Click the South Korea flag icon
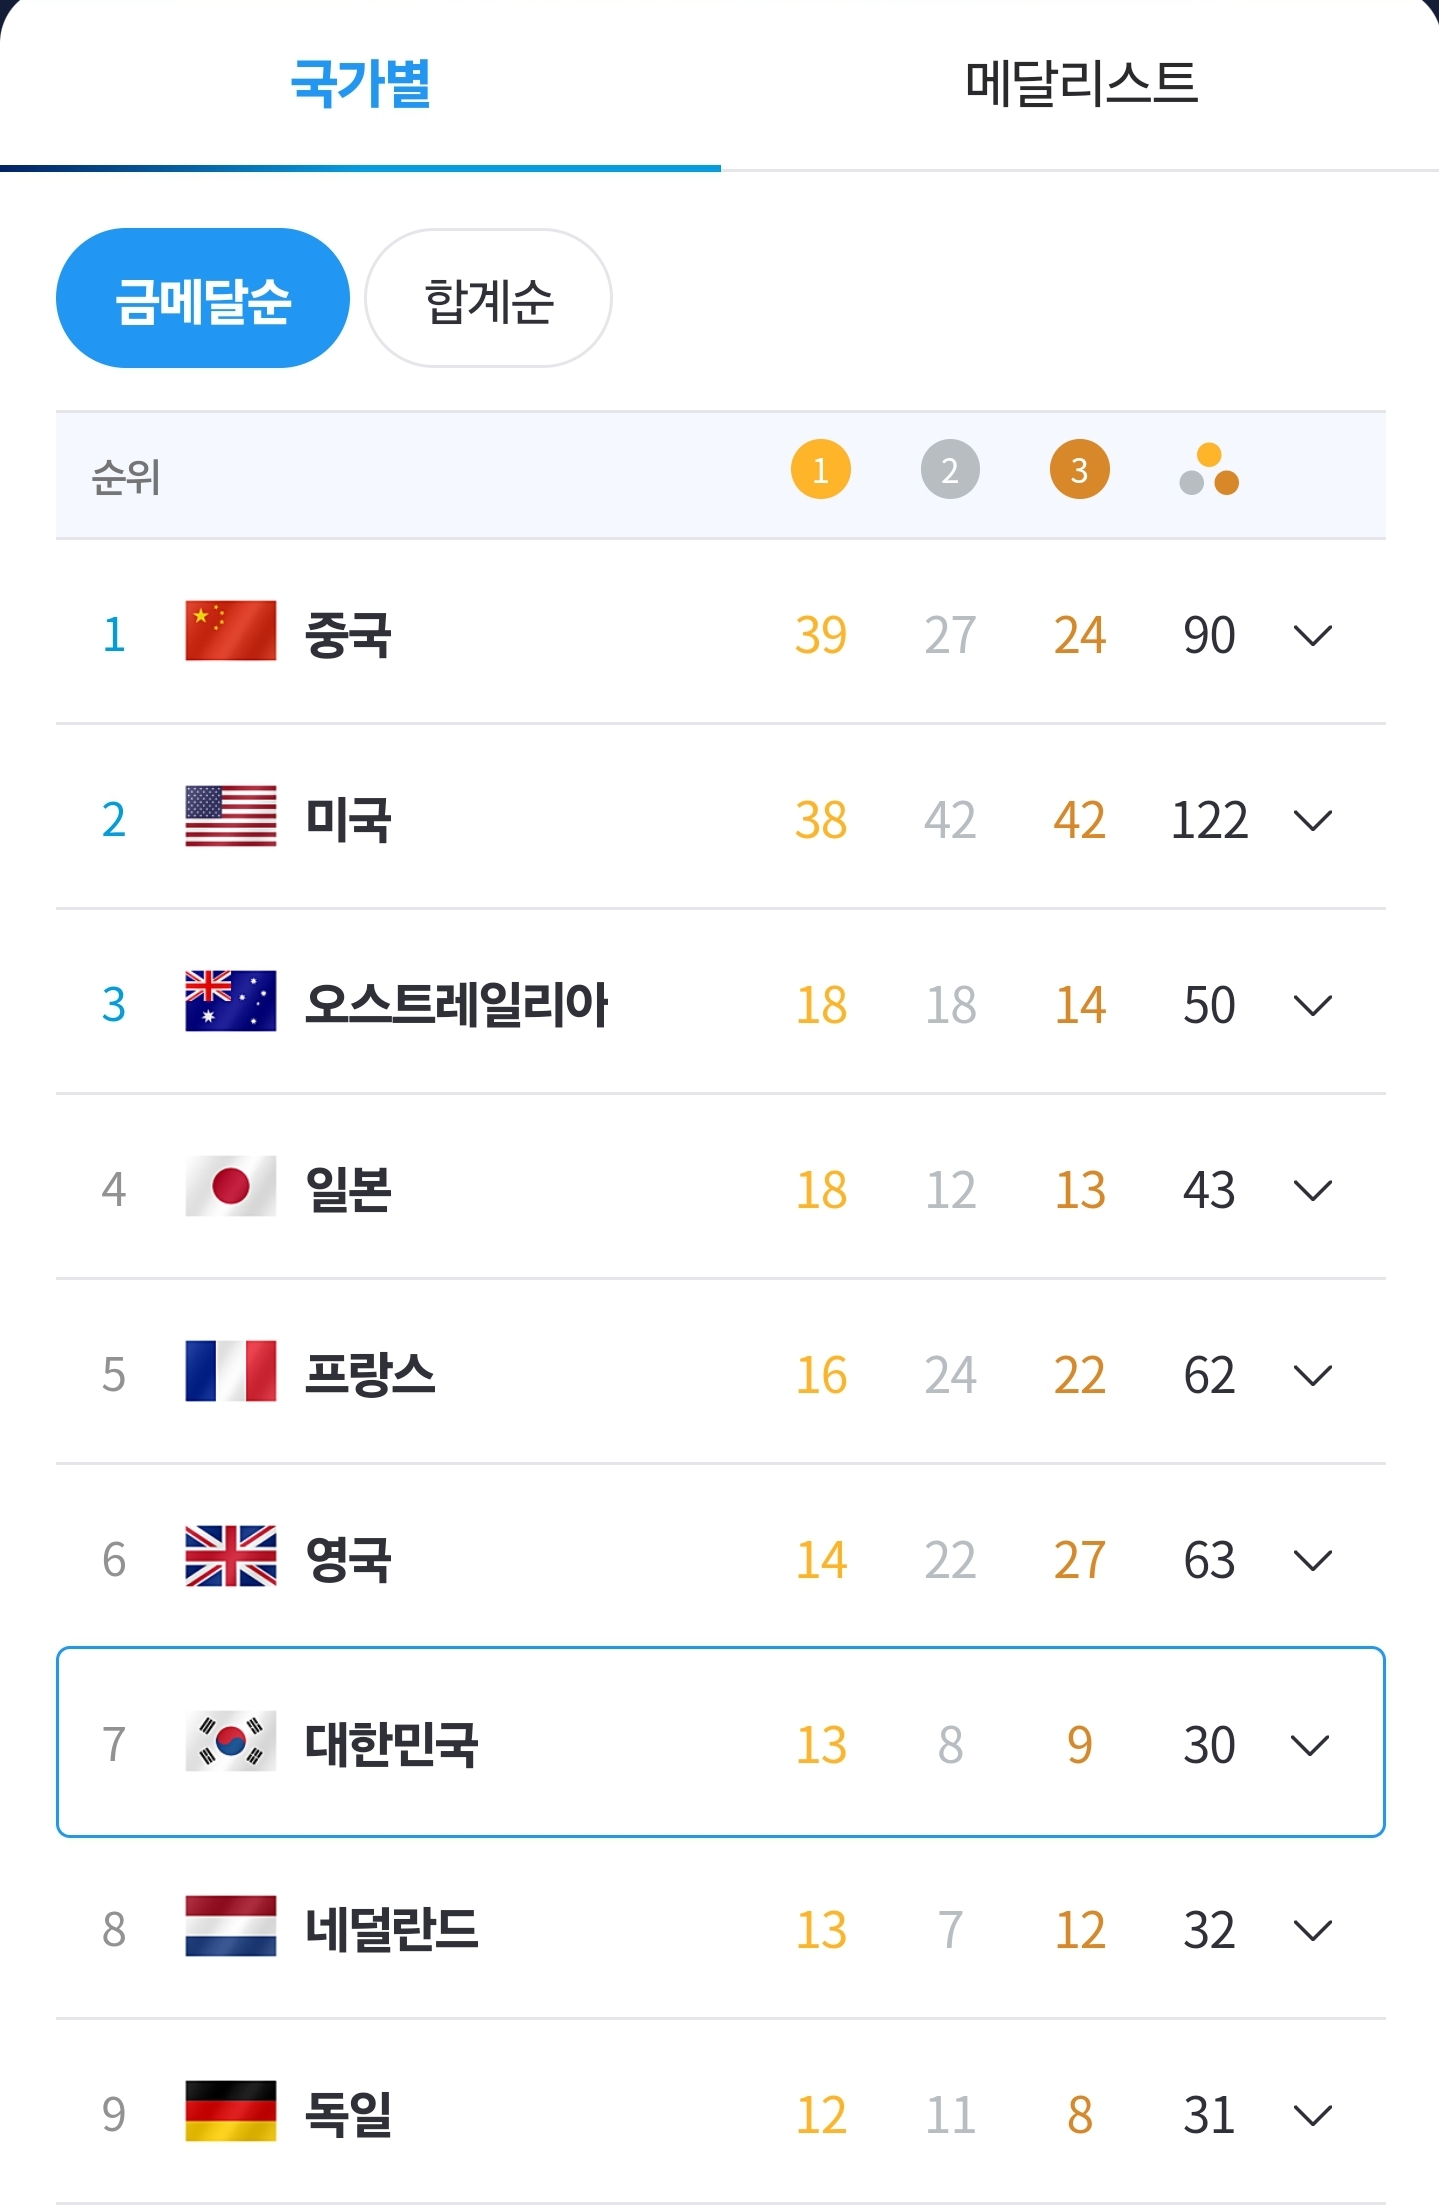1439x2206 pixels. click(x=231, y=1742)
